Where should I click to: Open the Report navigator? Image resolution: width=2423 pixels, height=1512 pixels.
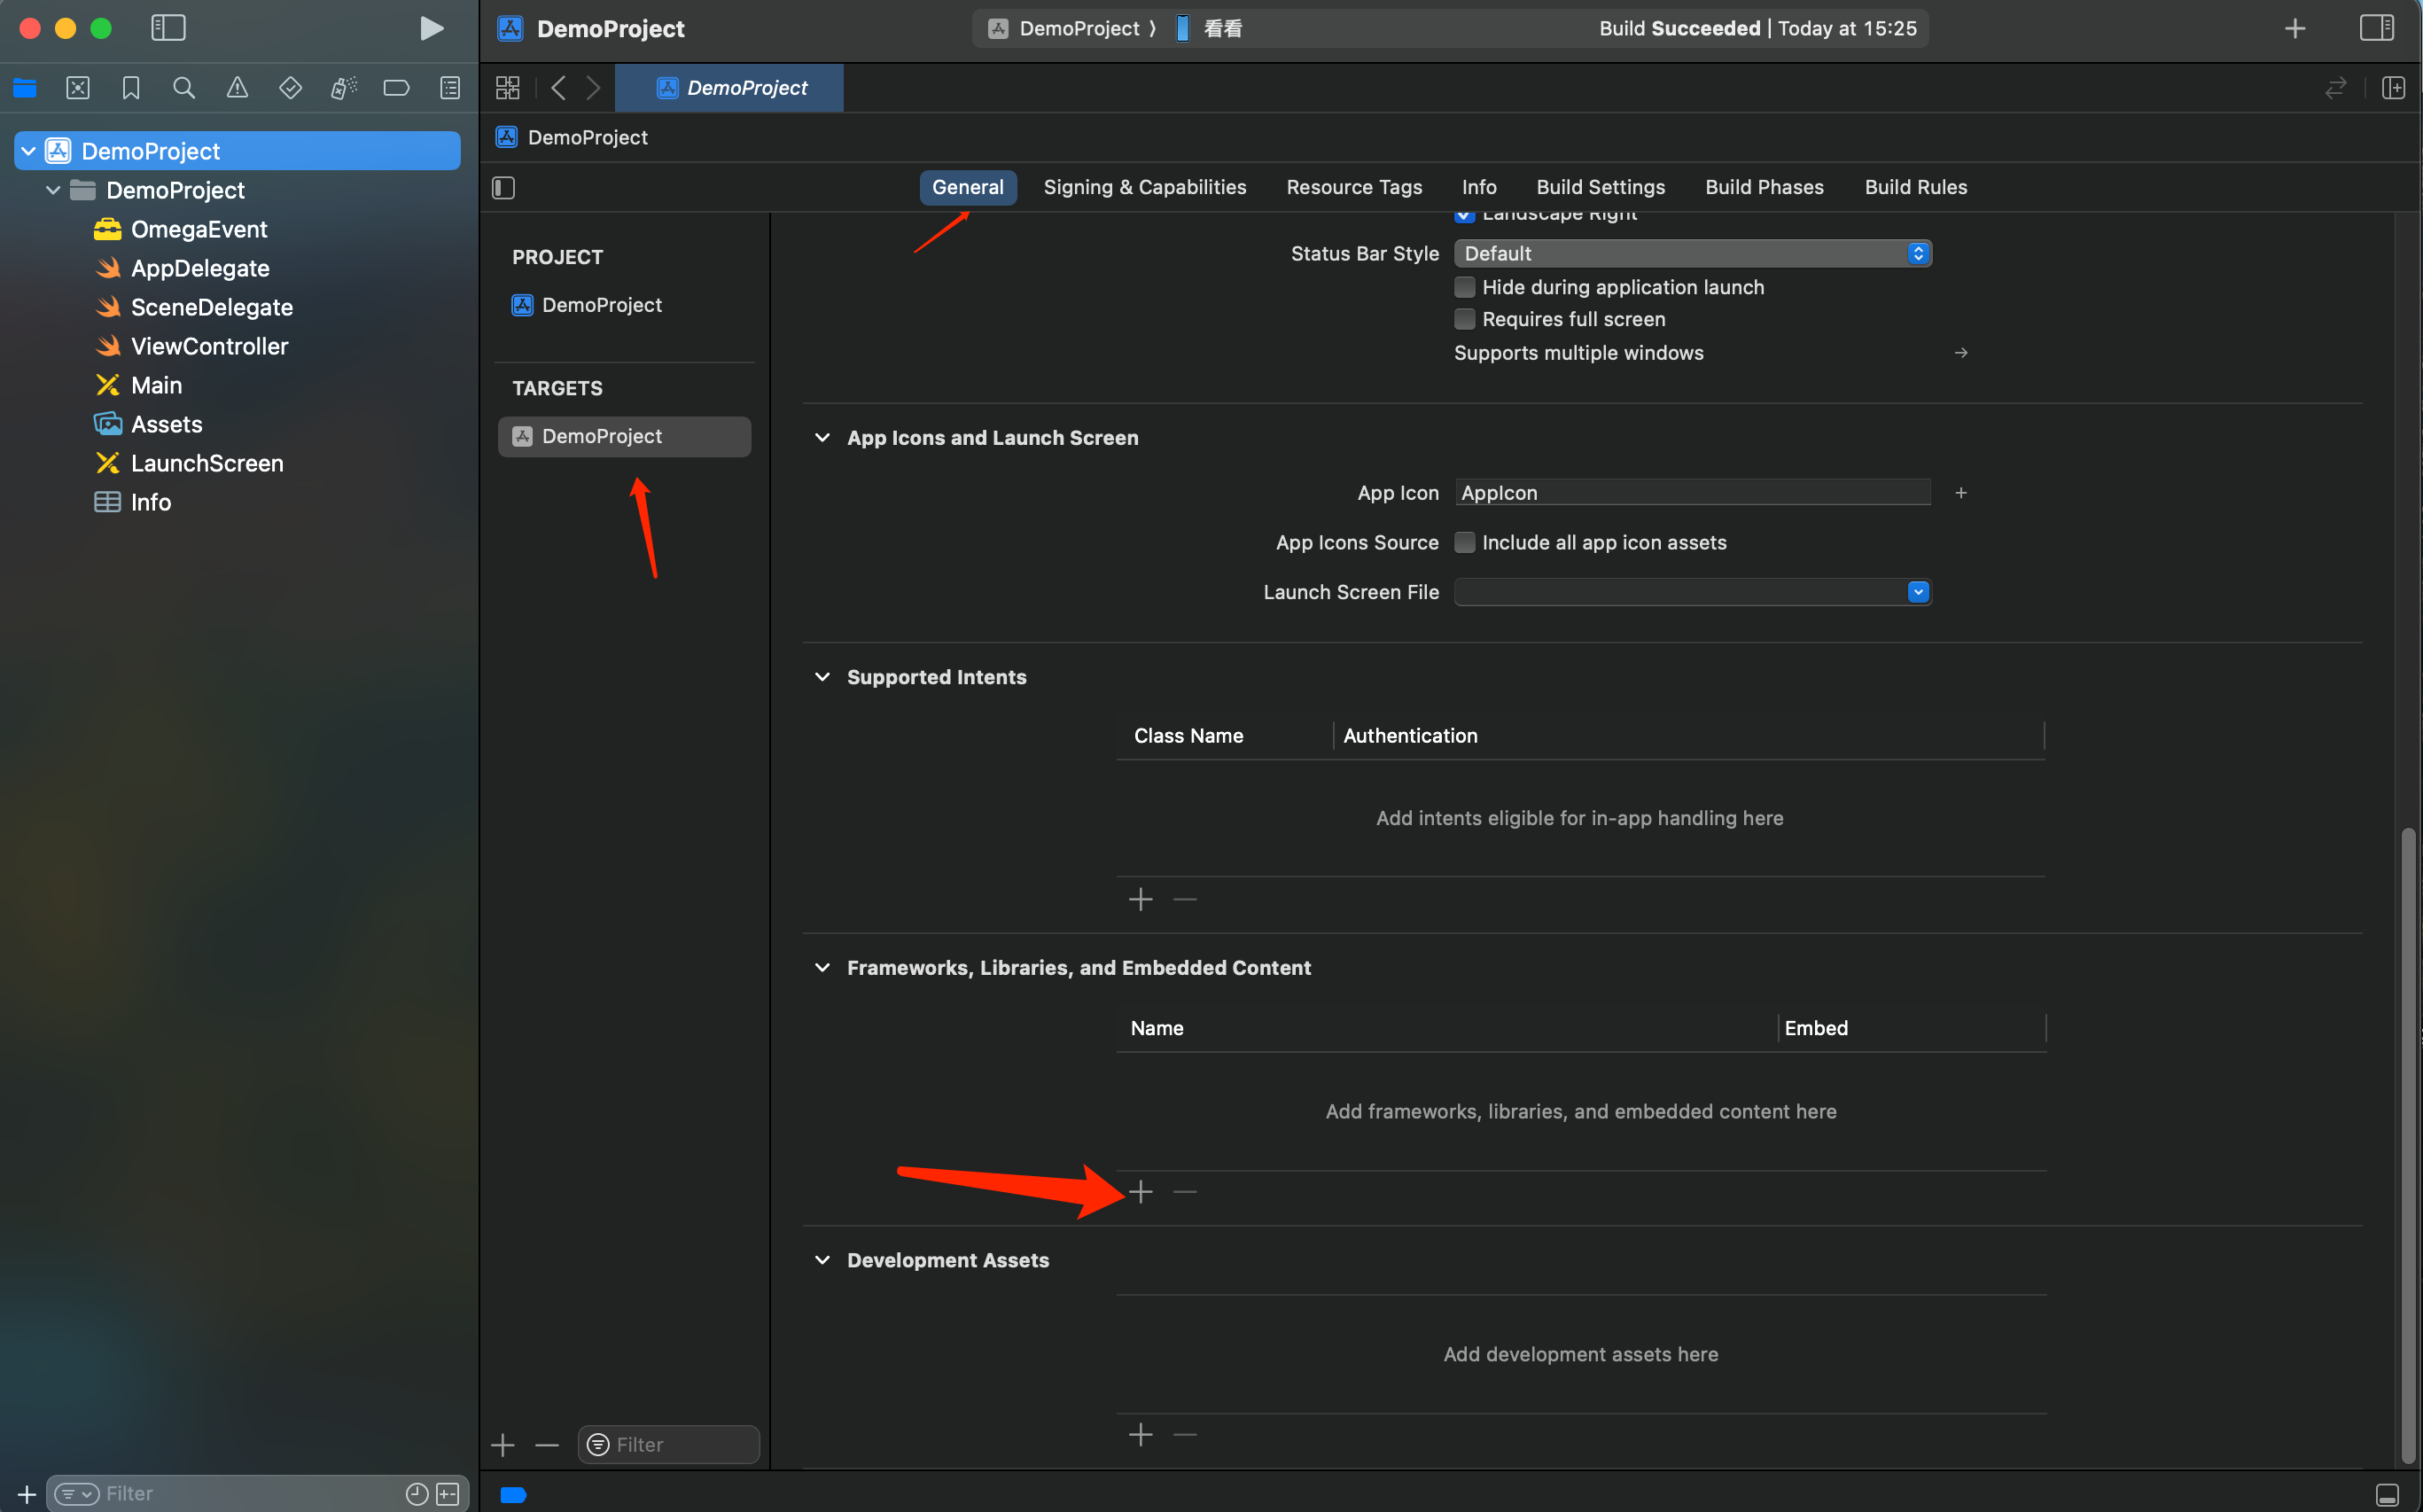click(450, 88)
